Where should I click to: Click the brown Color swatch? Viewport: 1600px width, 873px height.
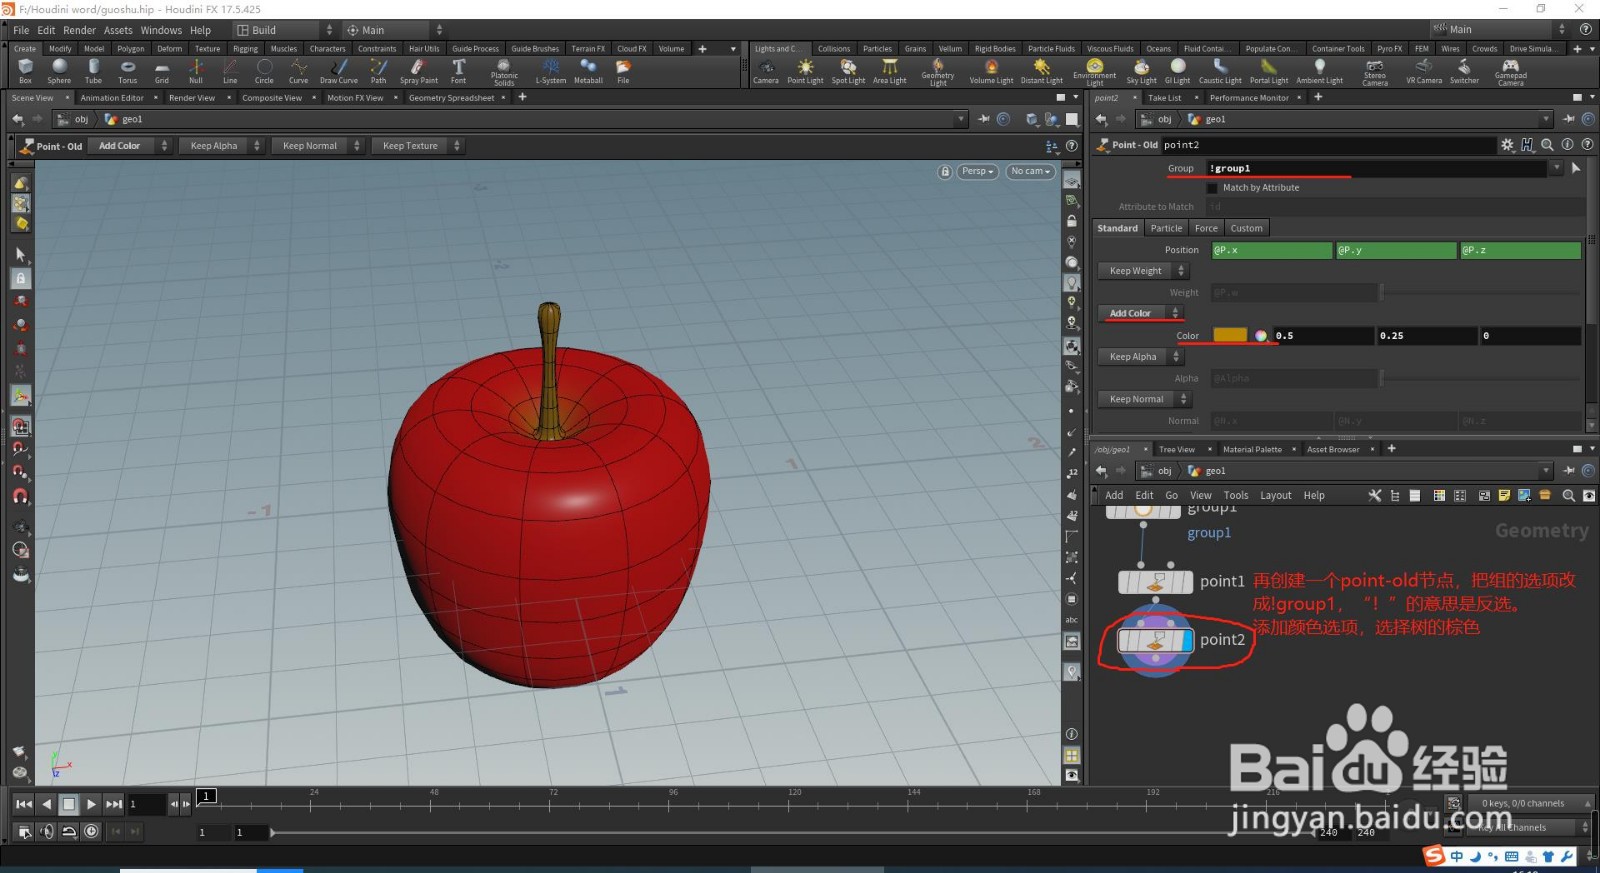1230,336
